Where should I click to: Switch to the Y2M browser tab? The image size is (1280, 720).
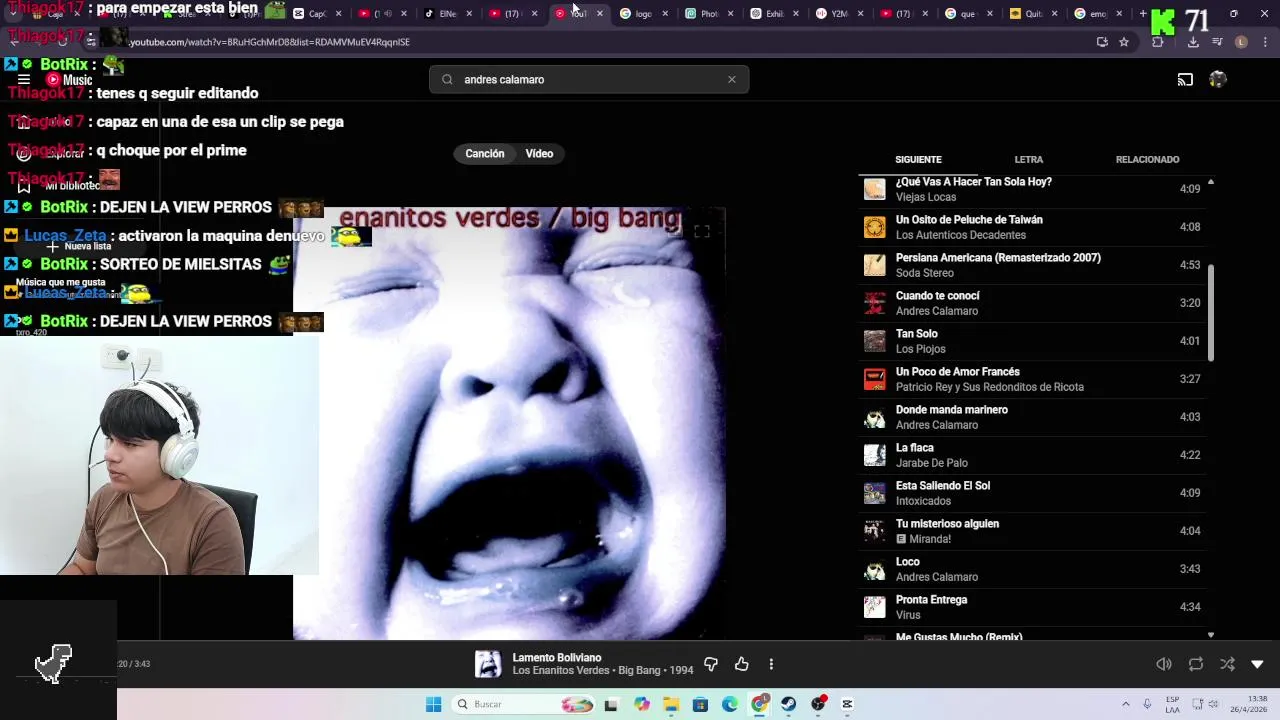833,14
